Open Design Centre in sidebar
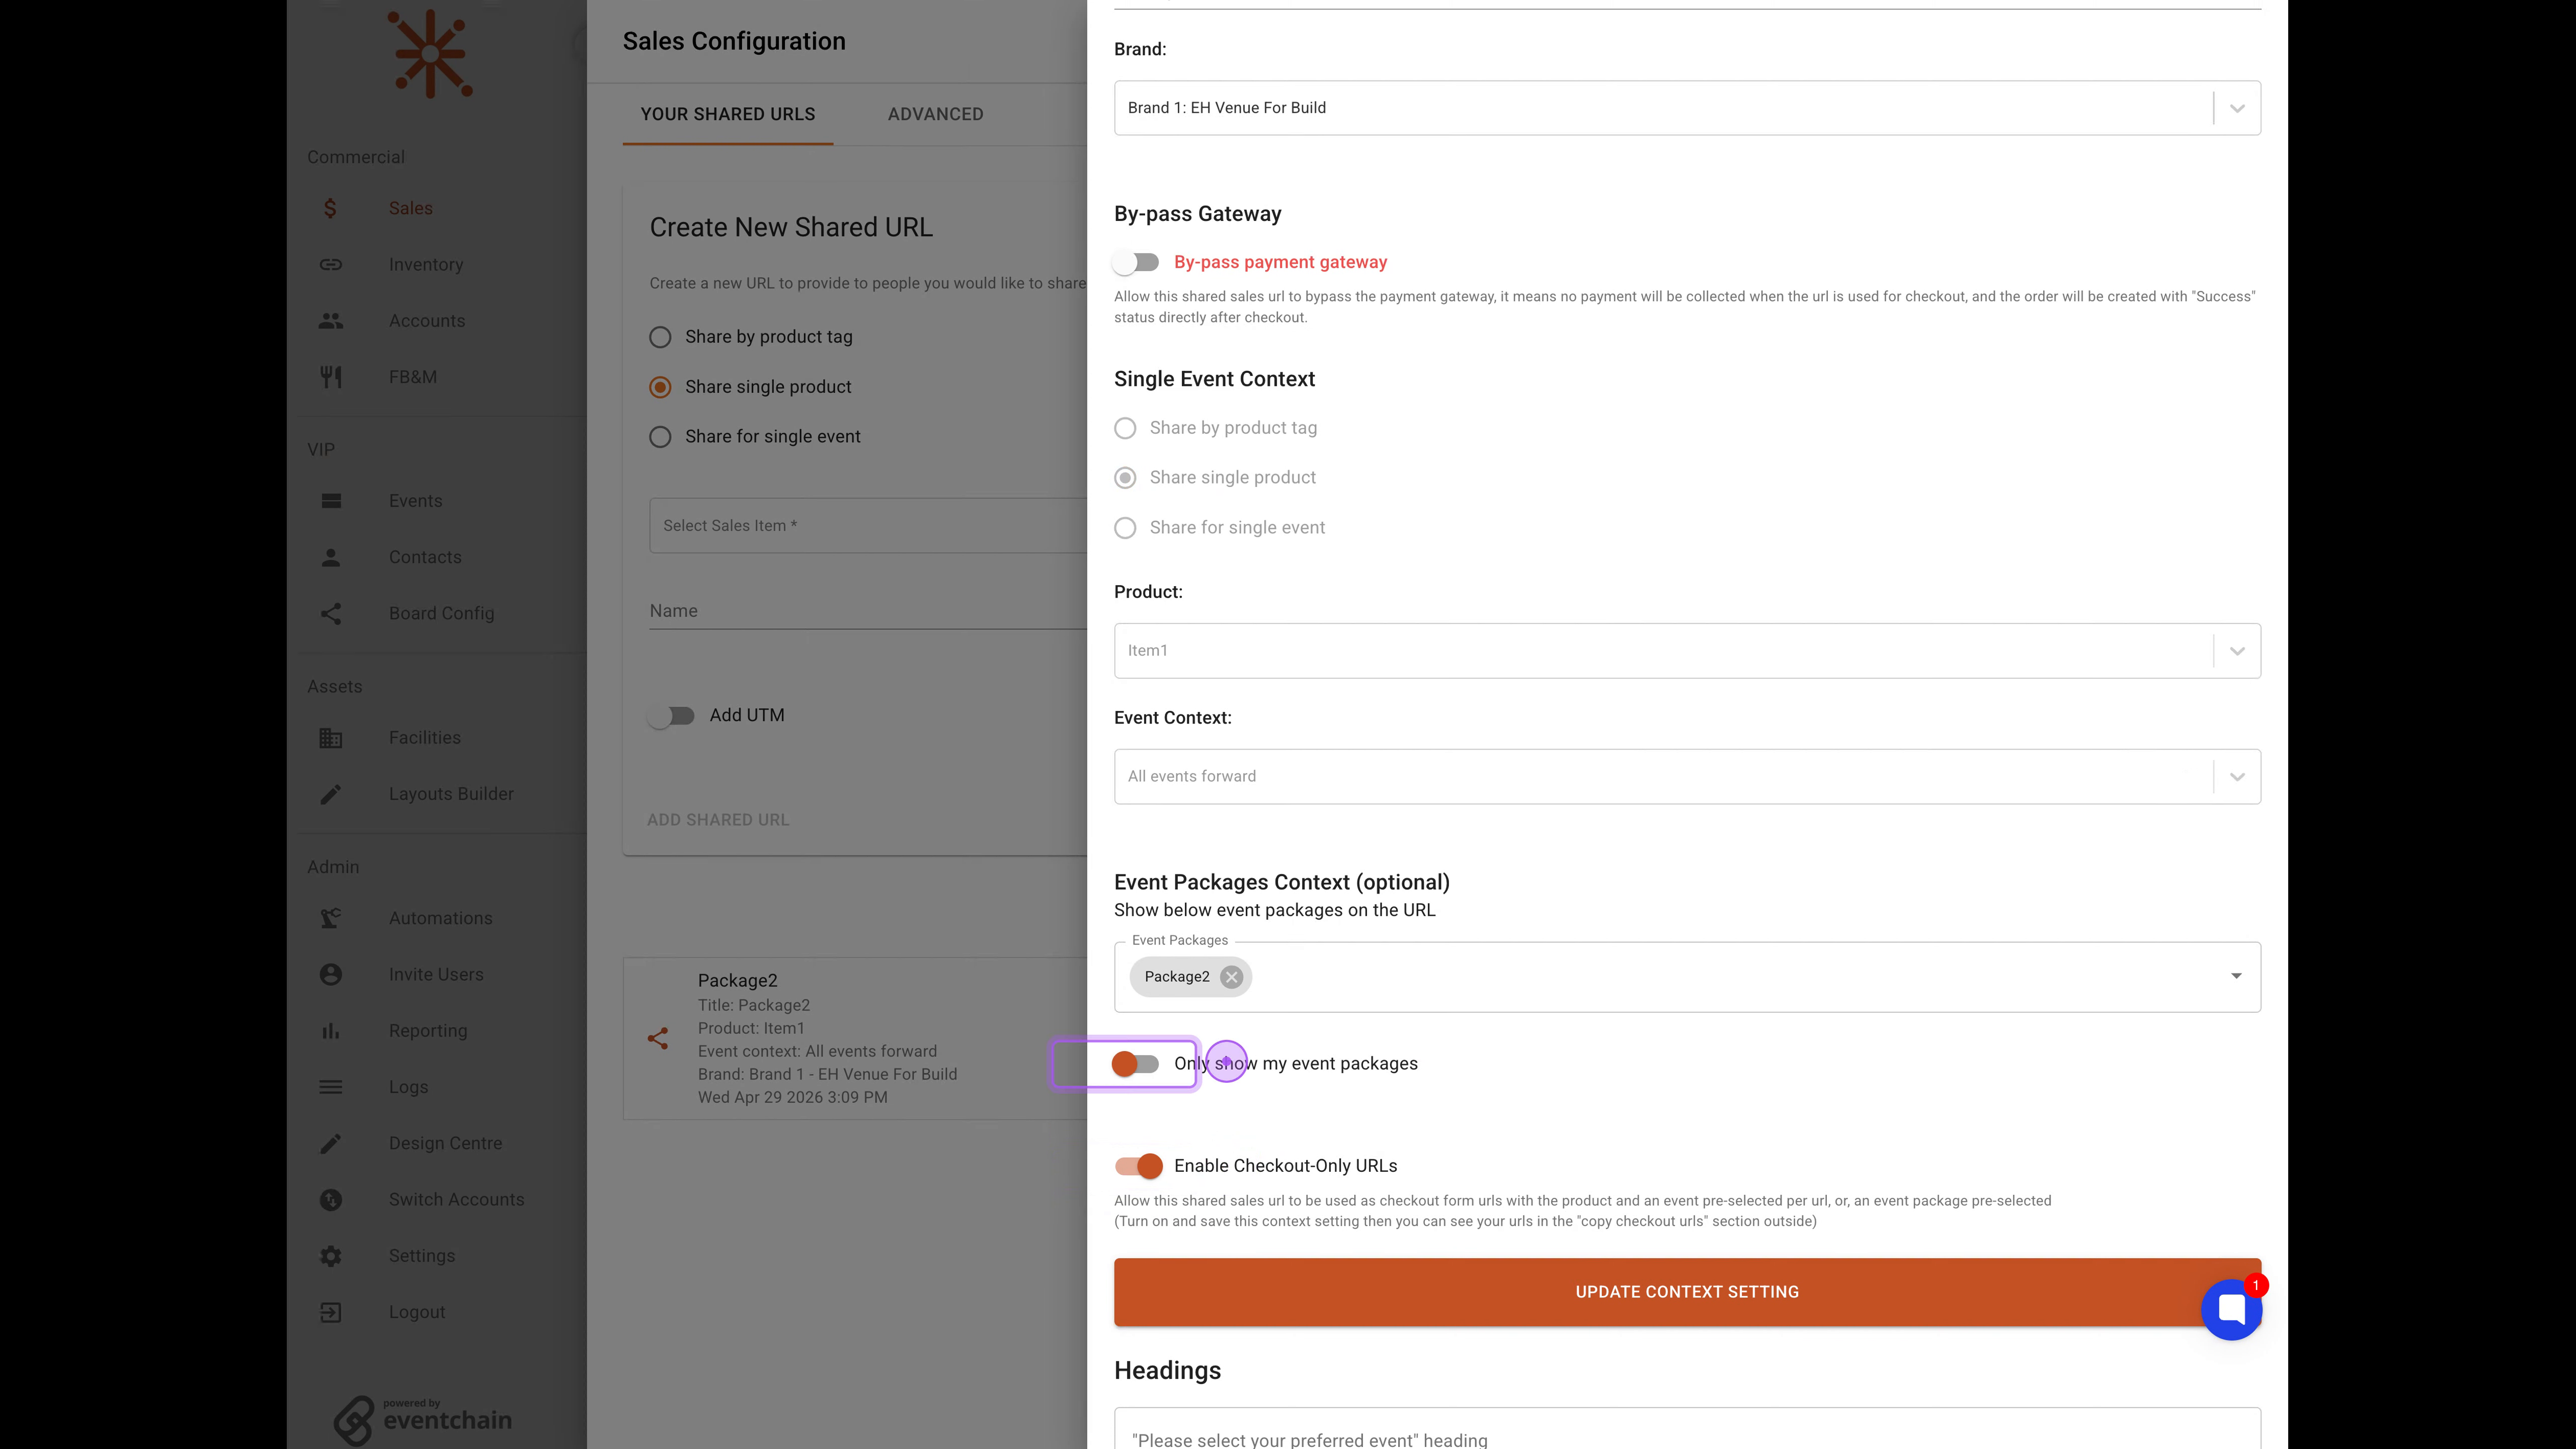This screenshot has height=1449, width=2576. [x=445, y=1143]
